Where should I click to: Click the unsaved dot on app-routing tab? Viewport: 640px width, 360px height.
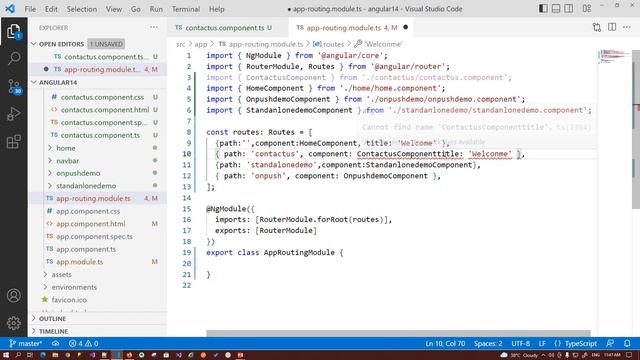[405, 27]
